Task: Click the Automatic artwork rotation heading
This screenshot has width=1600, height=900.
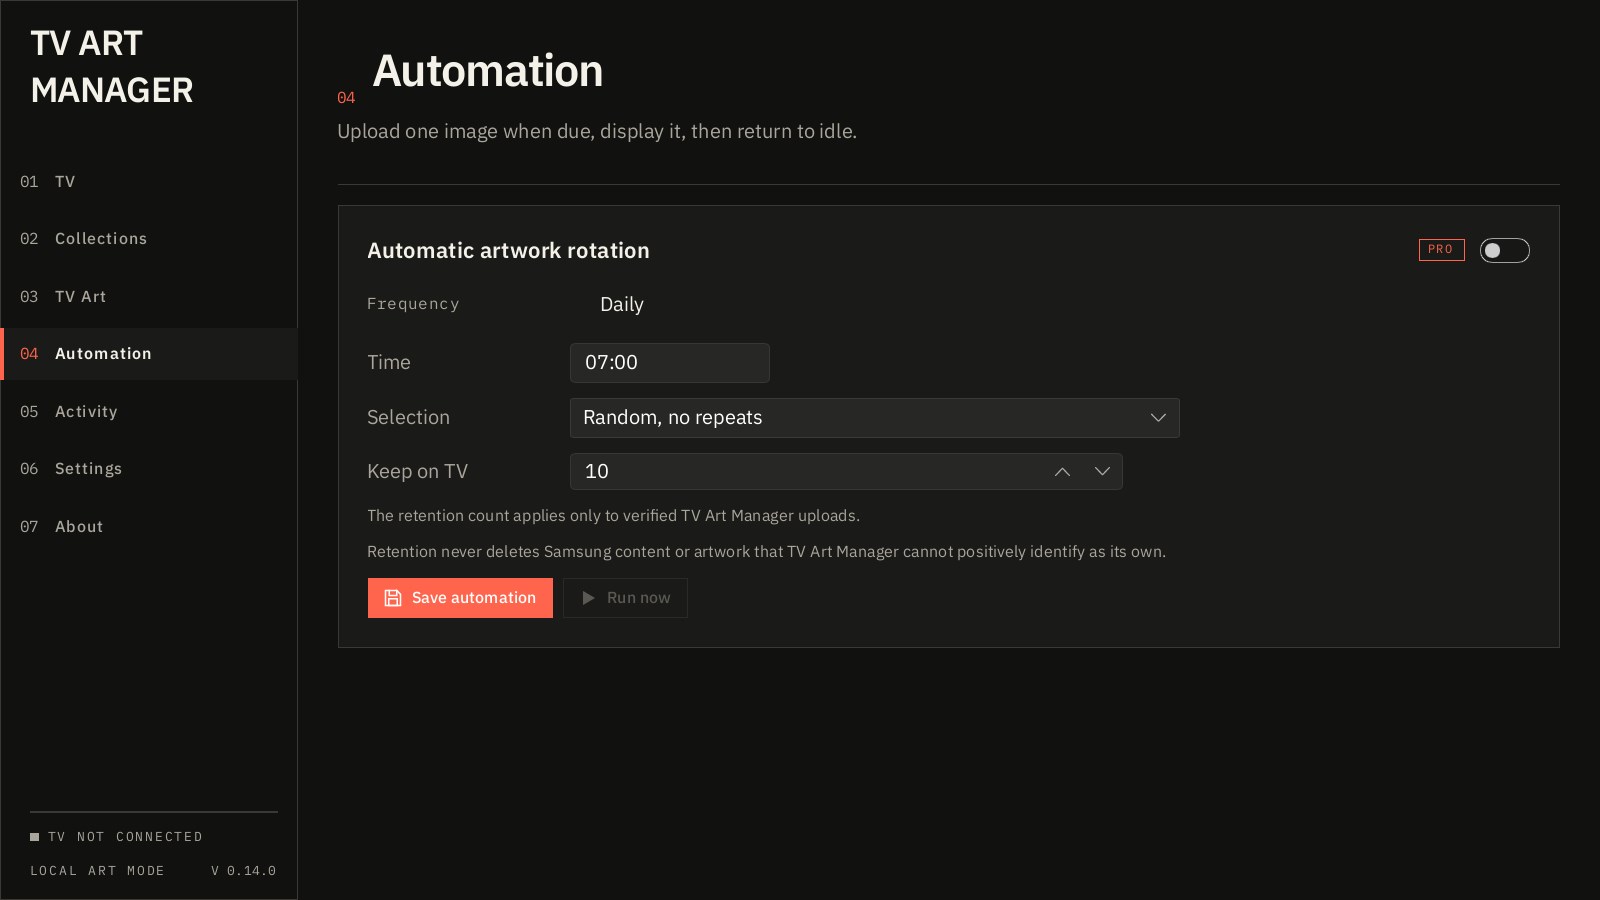Action: tap(508, 251)
